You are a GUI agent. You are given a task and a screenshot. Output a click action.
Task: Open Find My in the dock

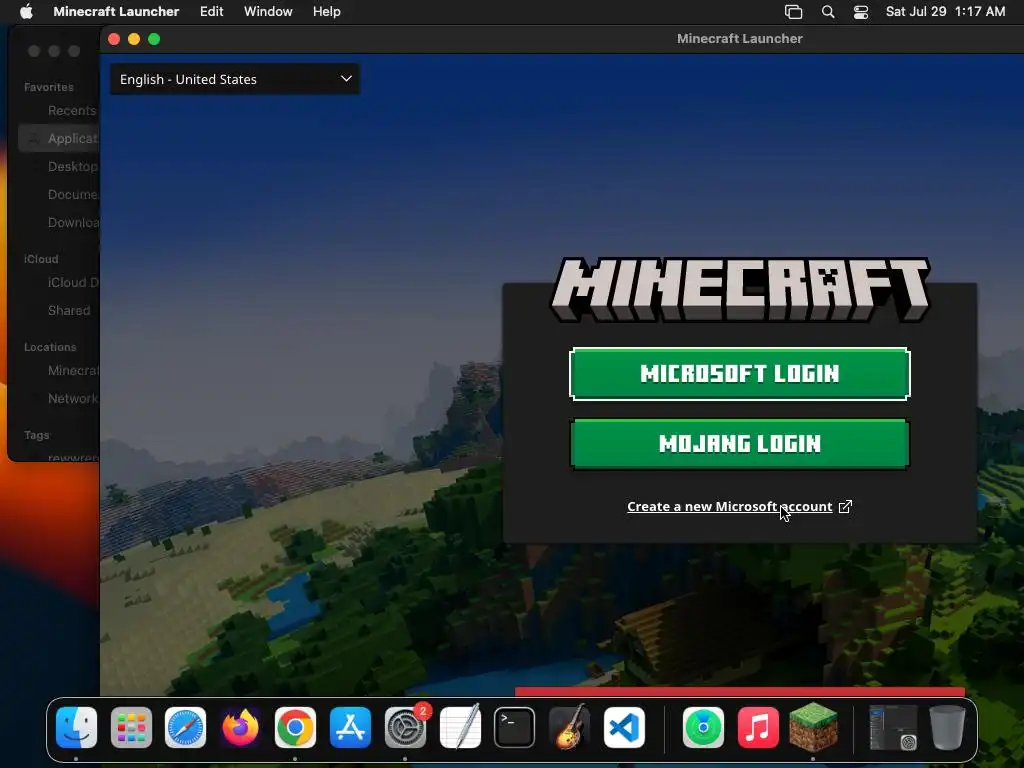click(703, 728)
